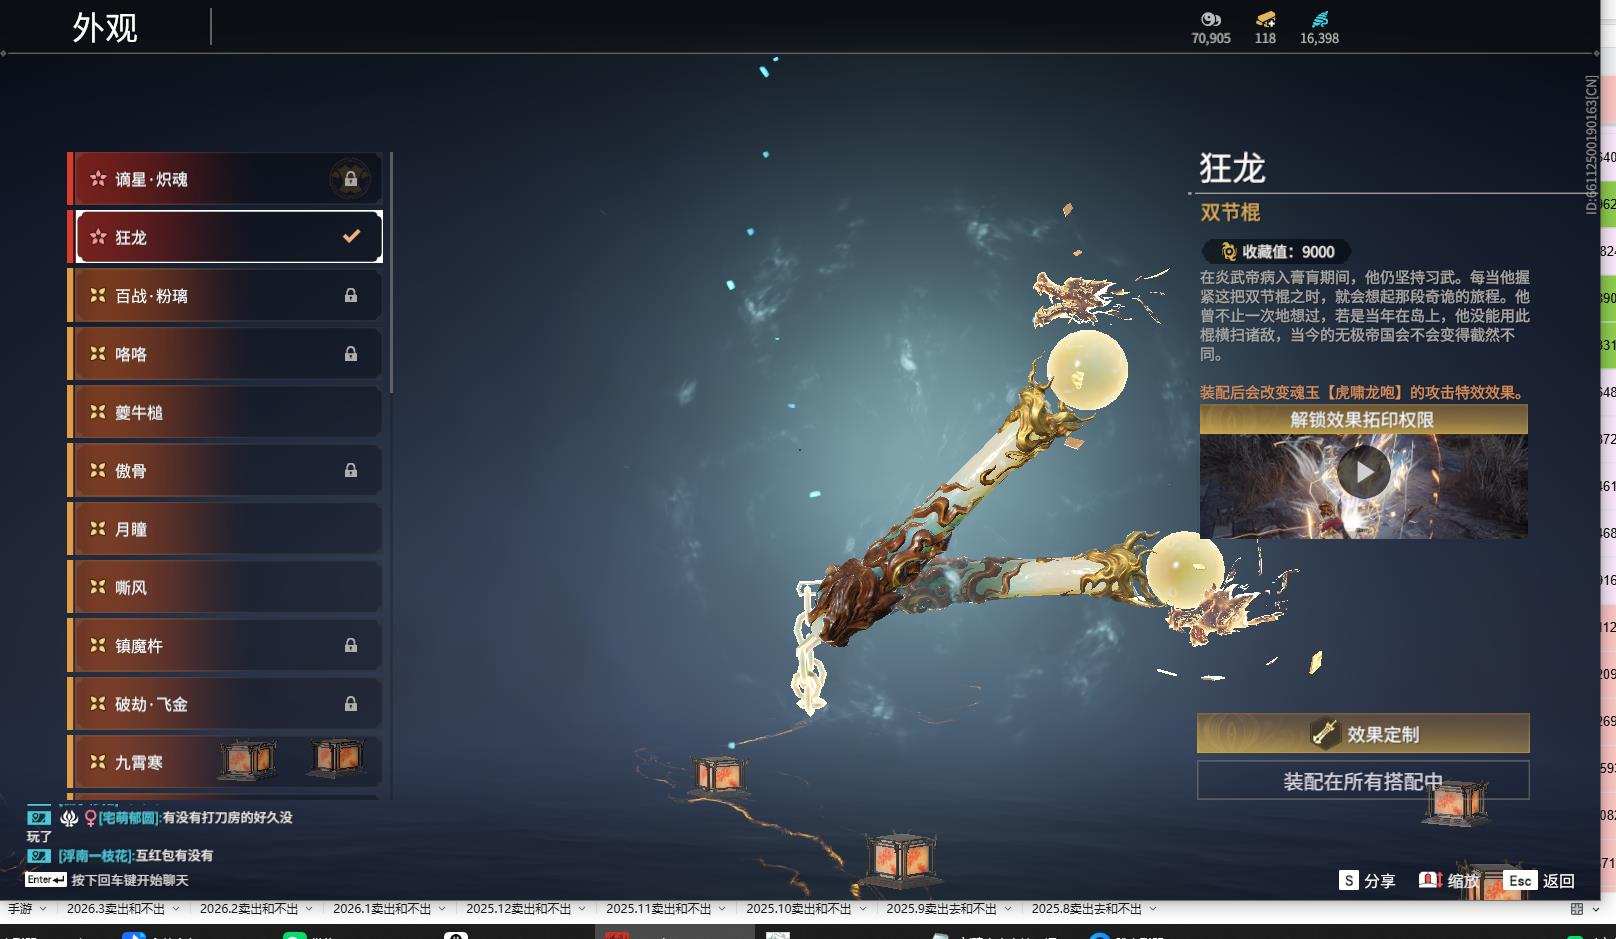Click the lock toggle on 百战·粉璃
This screenshot has width=1616, height=939.
[352, 295]
